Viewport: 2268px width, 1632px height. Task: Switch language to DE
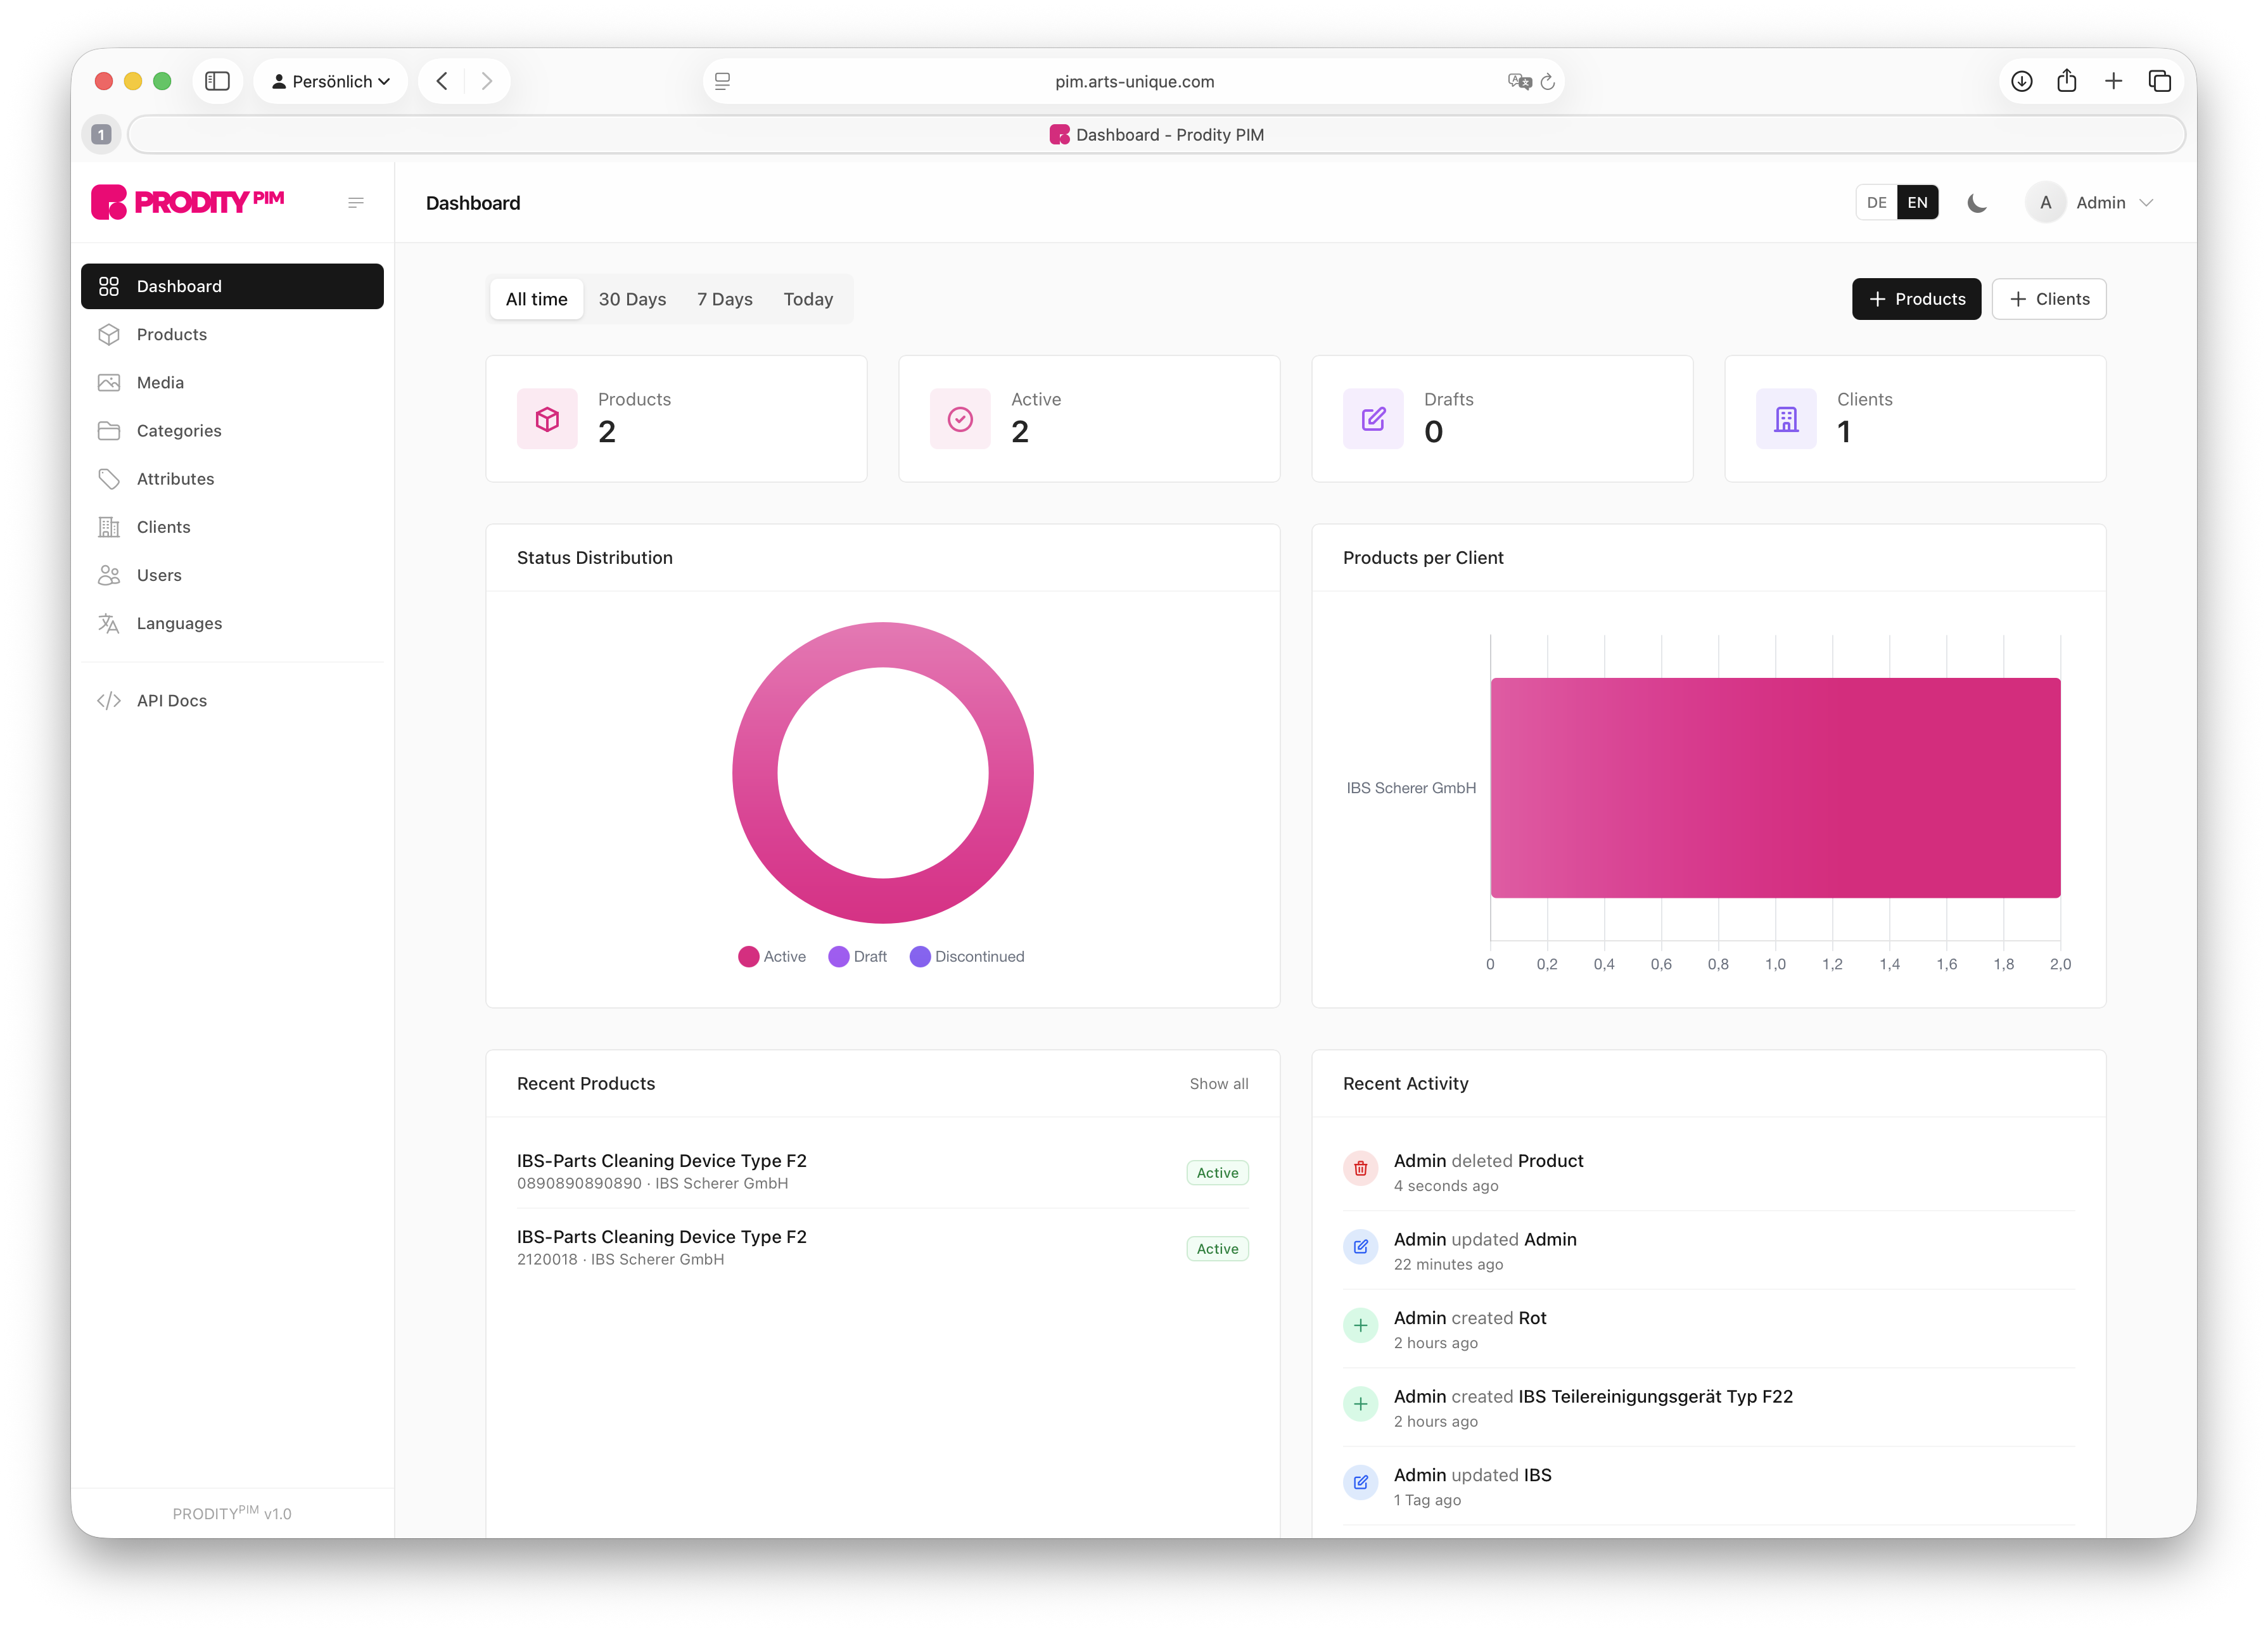tap(1876, 203)
